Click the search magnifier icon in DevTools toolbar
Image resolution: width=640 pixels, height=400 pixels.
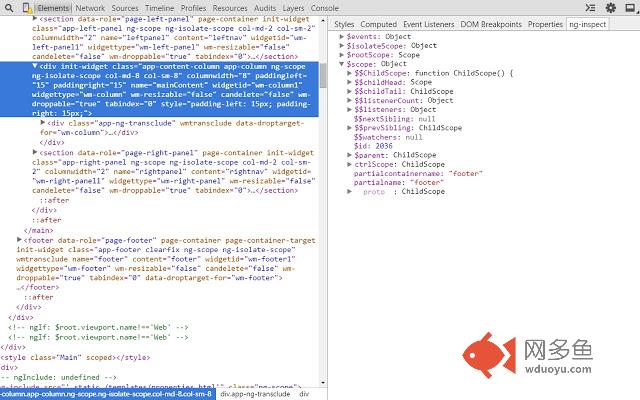pos(9,8)
